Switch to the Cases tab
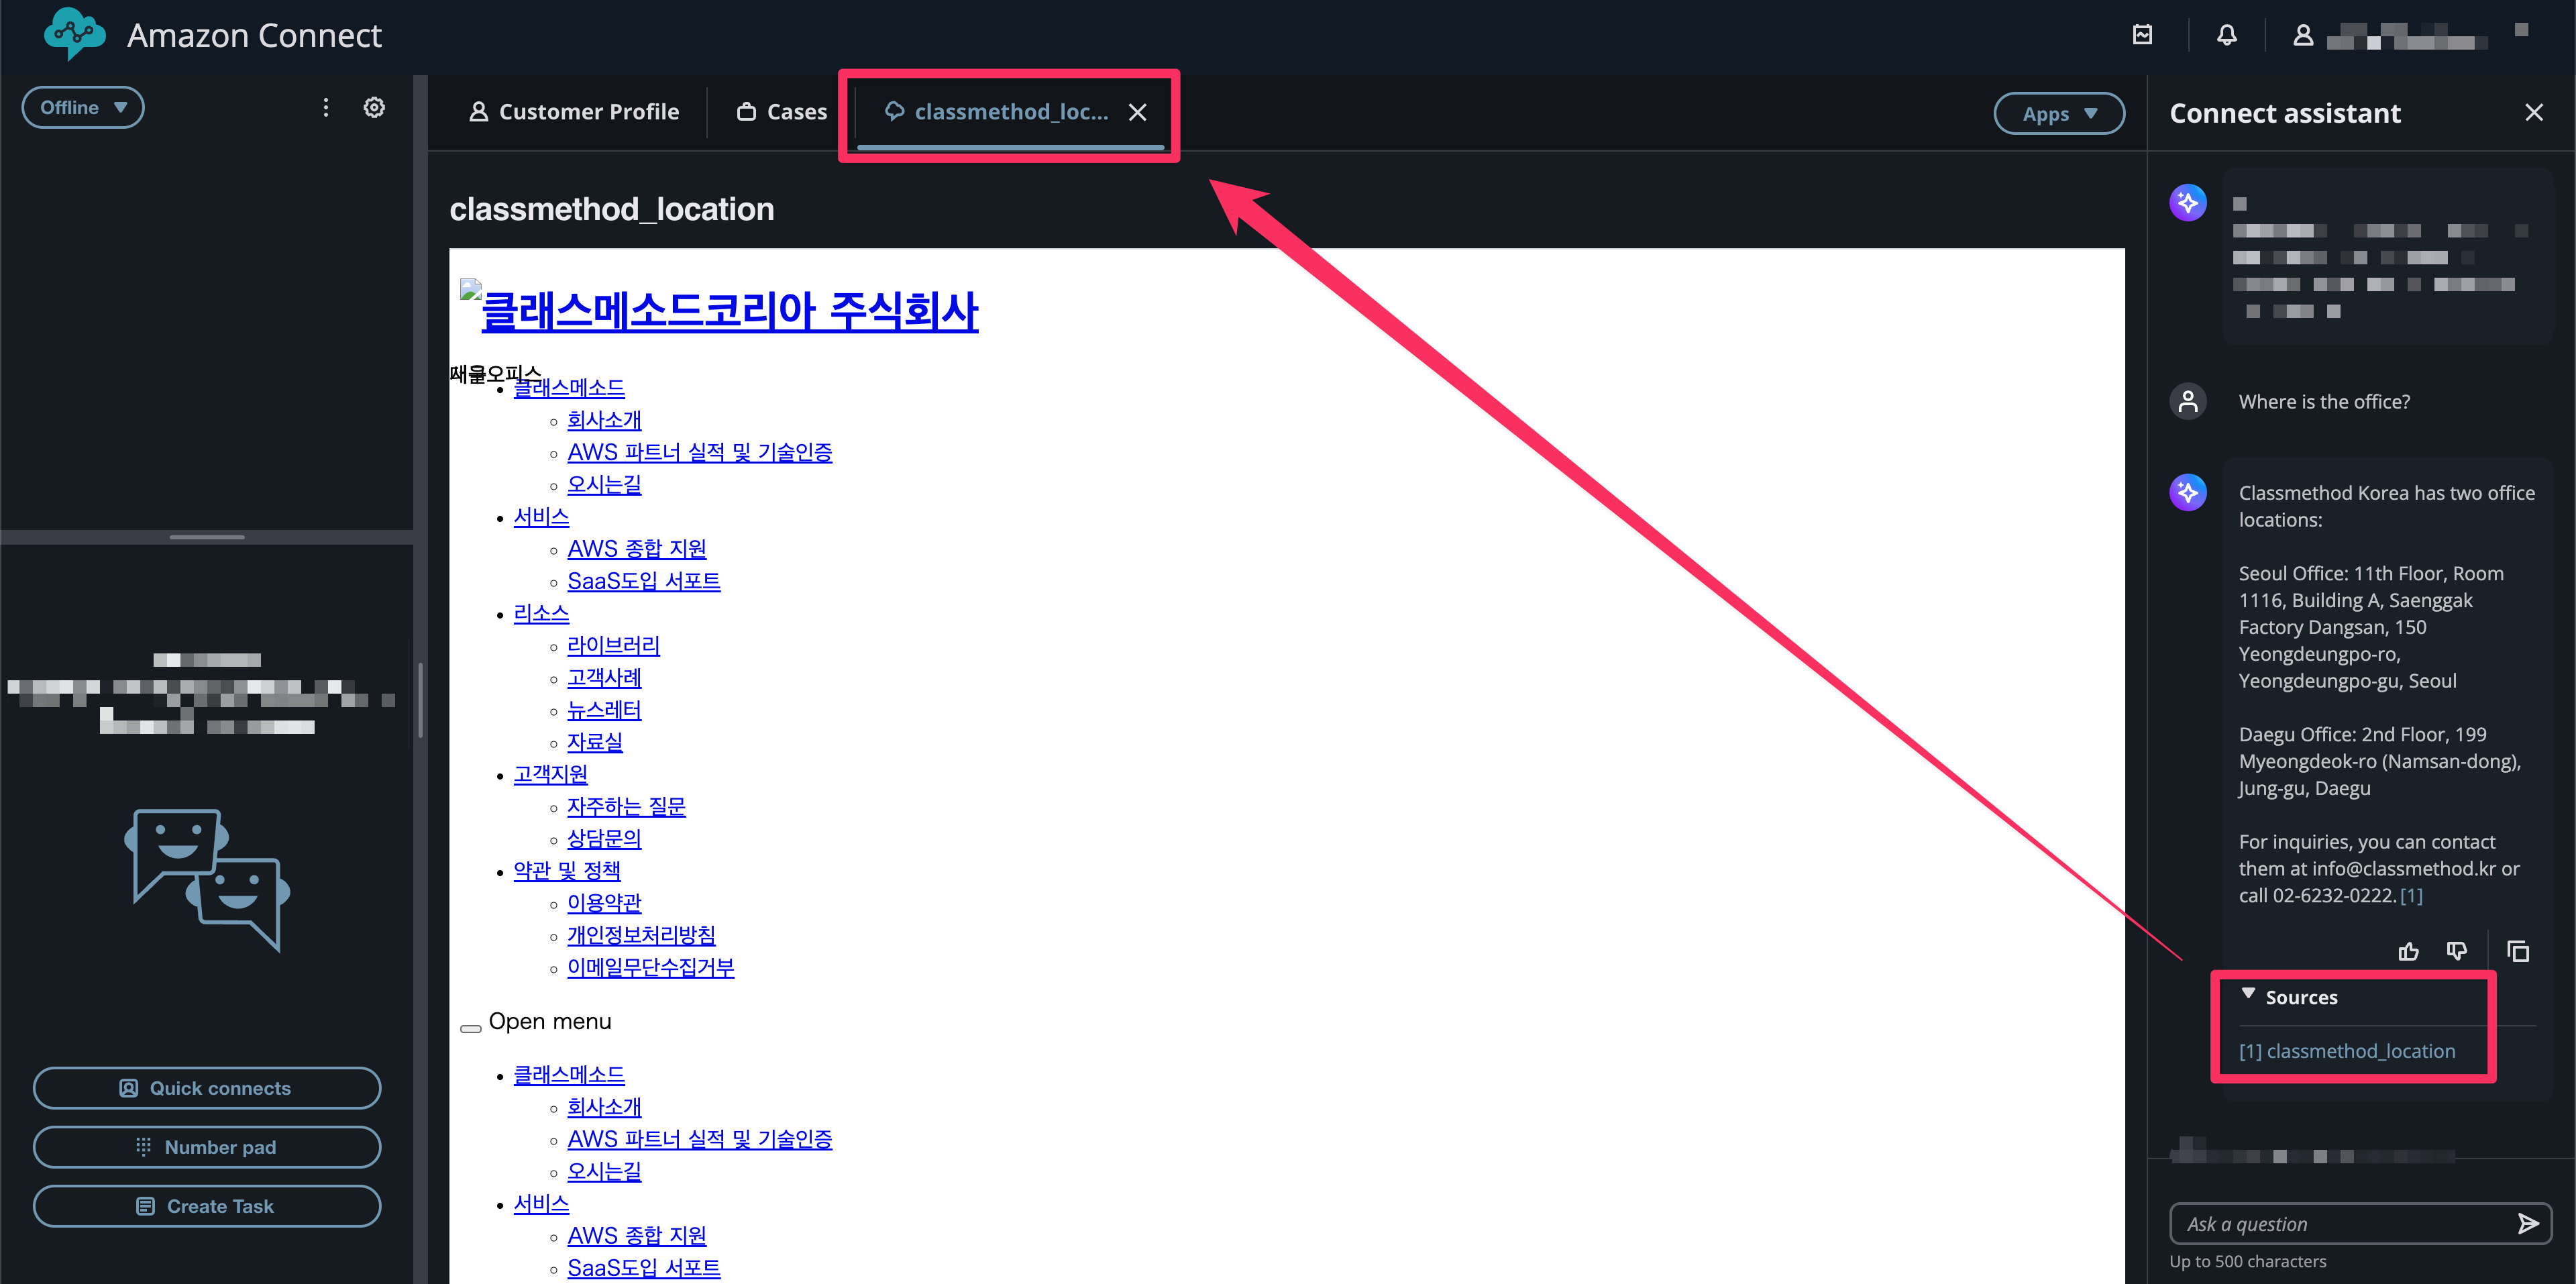This screenshot has width=2576, height=1284. coord(782,112)
